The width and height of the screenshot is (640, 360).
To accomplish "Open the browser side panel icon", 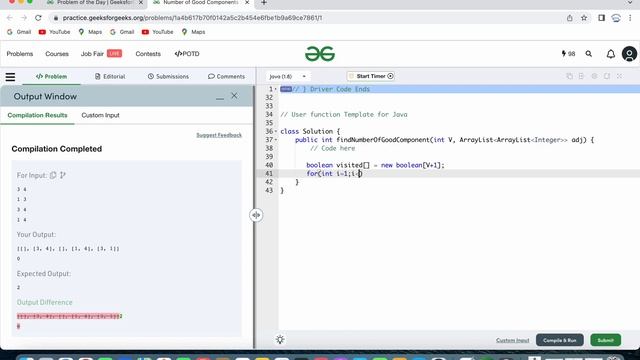I will tap(601, 18).
